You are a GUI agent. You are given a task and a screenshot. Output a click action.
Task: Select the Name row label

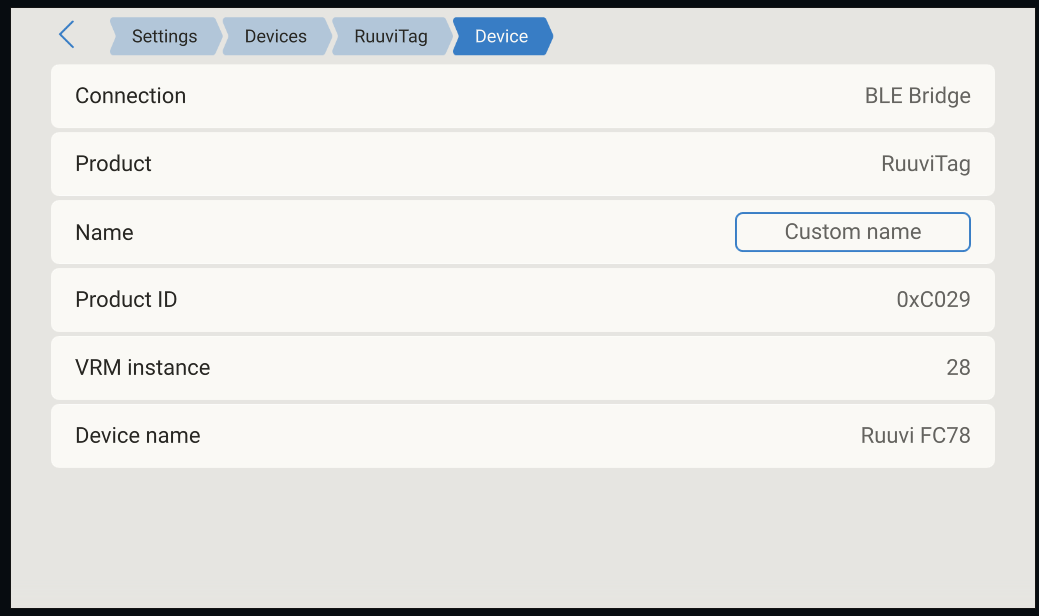coord(104,232)
